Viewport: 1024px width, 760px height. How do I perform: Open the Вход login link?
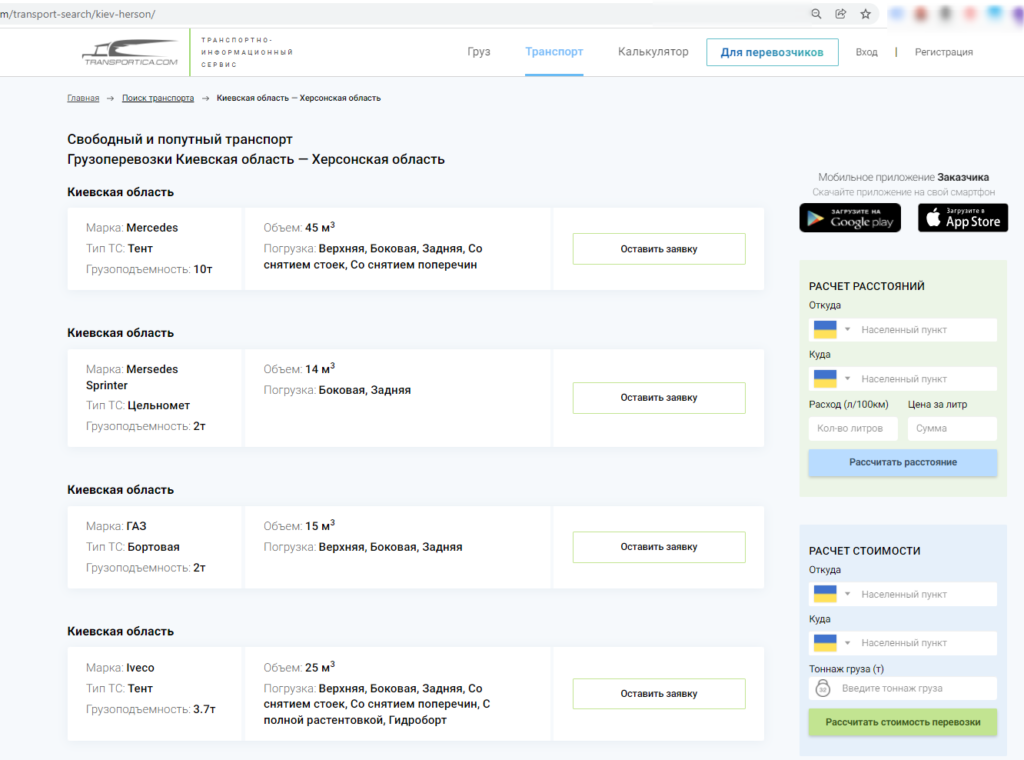[867, 52]
